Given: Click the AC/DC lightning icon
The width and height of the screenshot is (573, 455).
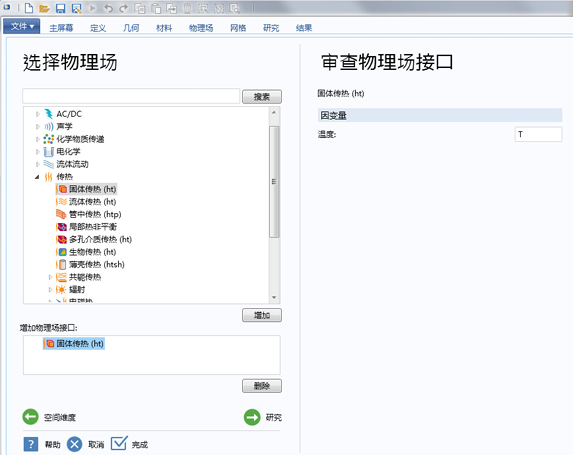Looking at the screenshot, I should 48,114.
